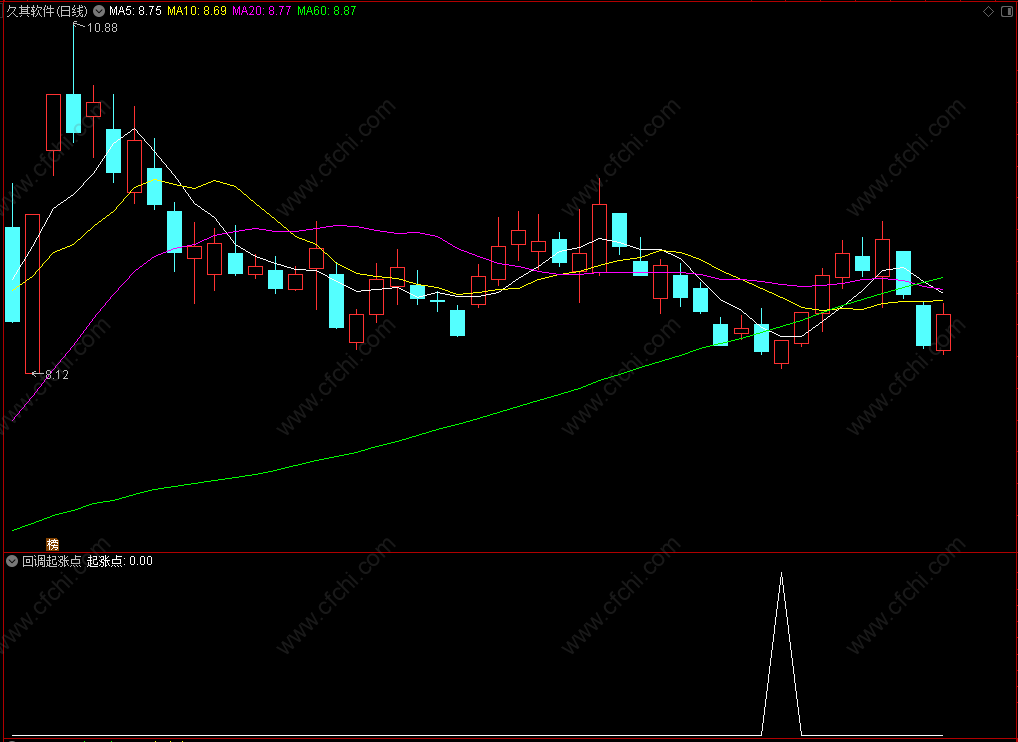1018x742 pixels.
Task: Click the long red candle reaching 8.12 low
Action: click(x=32, y=293)
